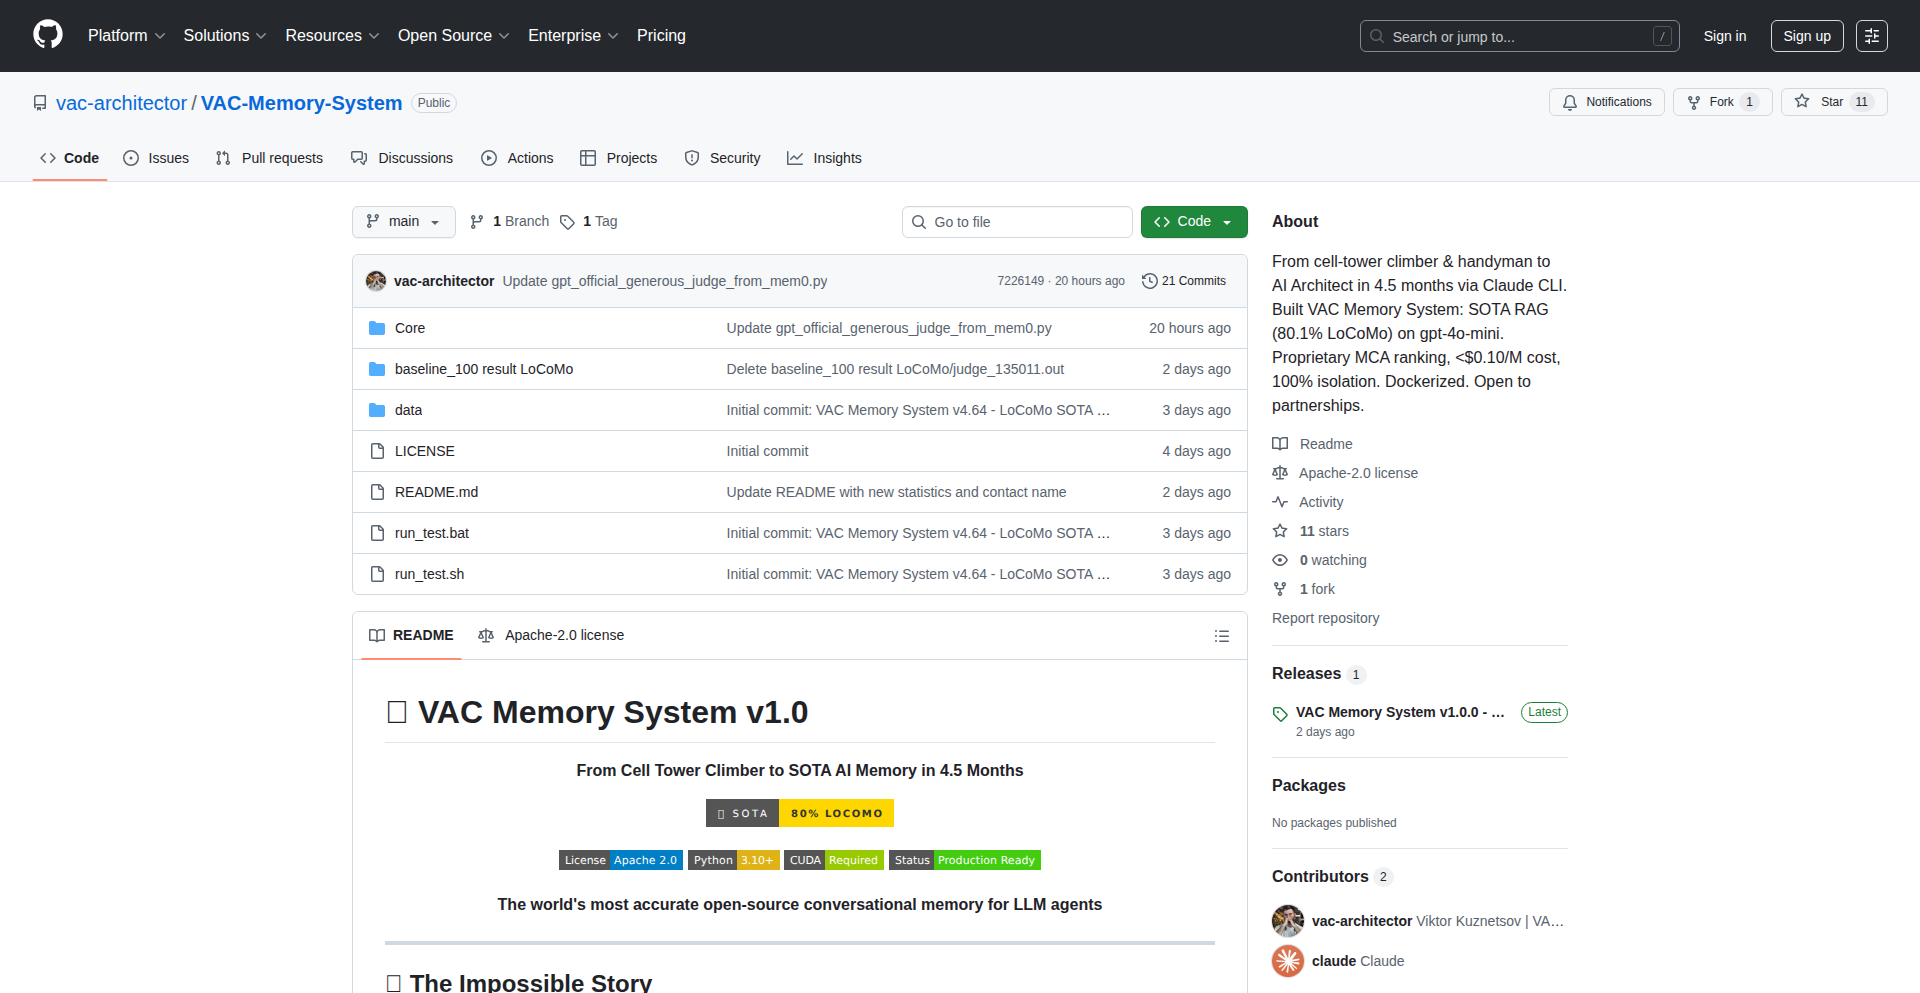Viewport: 1920px width, 993px height.
Task: Switch to the Projects tab
Action: pyautogui.click(x=619, y=158)
